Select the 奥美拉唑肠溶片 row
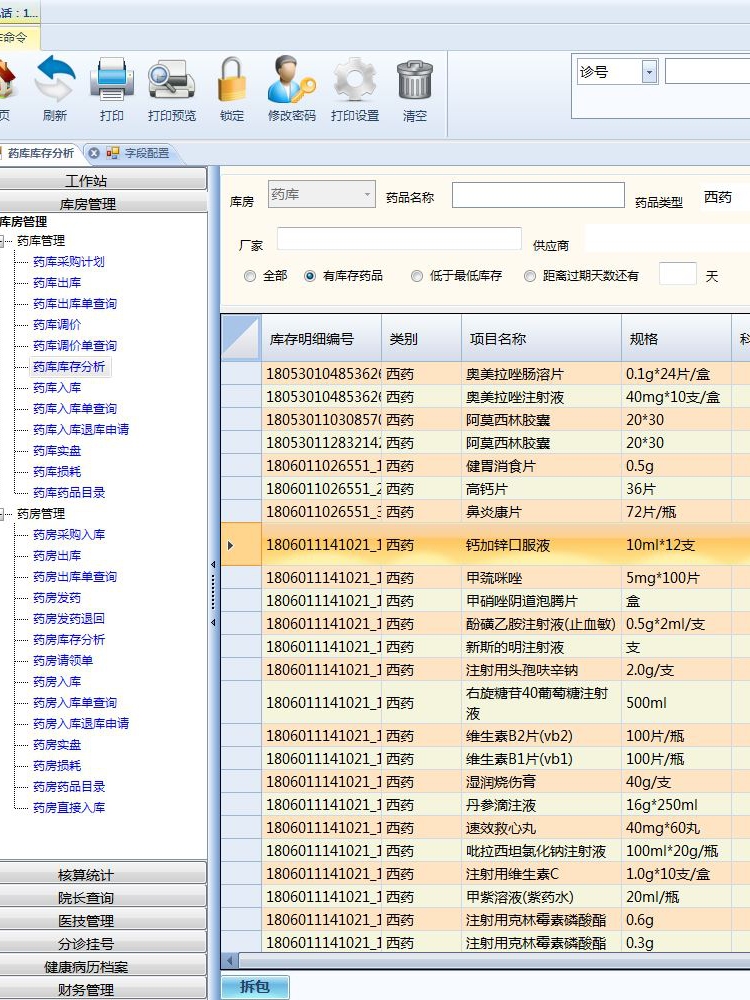Screen dimensions: 750x1000 pyautogui.click(x=486, y=374)
